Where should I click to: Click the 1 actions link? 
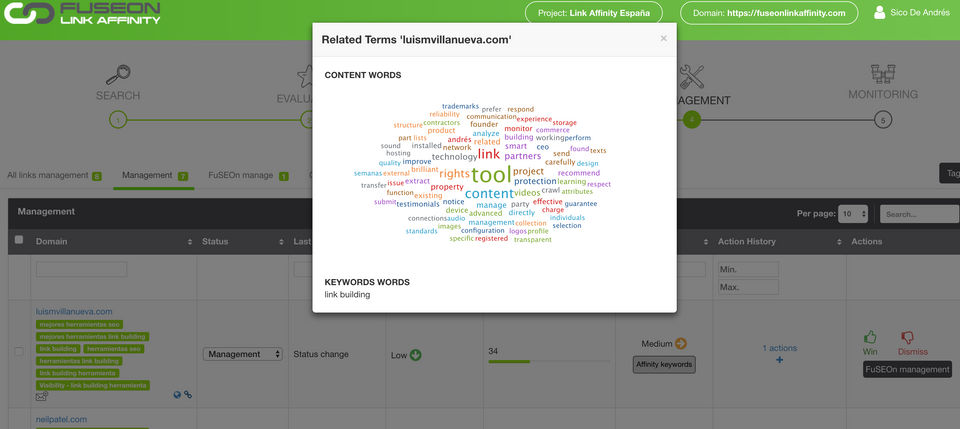pos(779,348)
